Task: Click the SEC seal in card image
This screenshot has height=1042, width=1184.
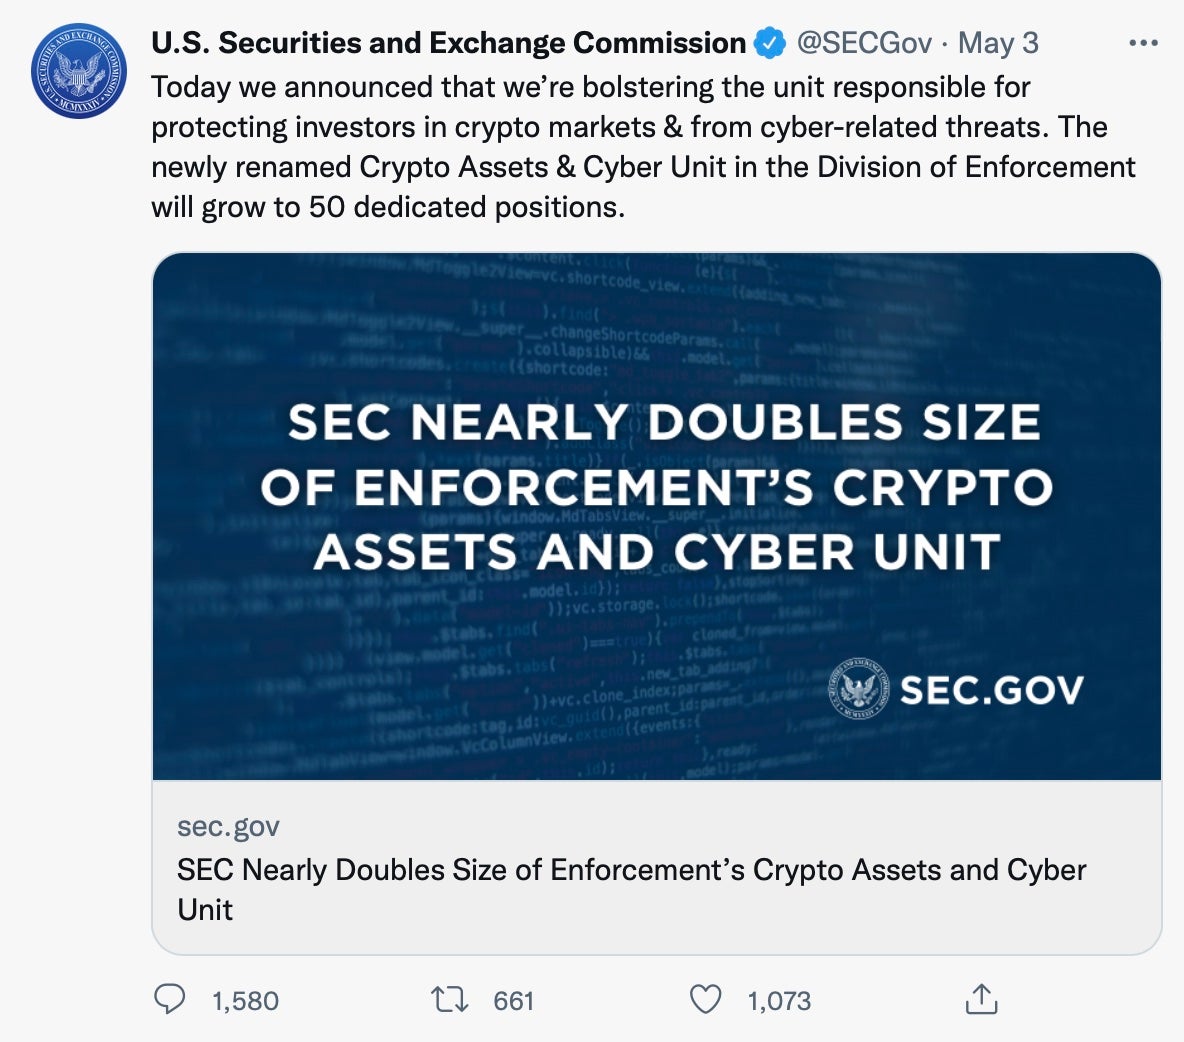Action: pyautogui.click(x=858, y=689)
